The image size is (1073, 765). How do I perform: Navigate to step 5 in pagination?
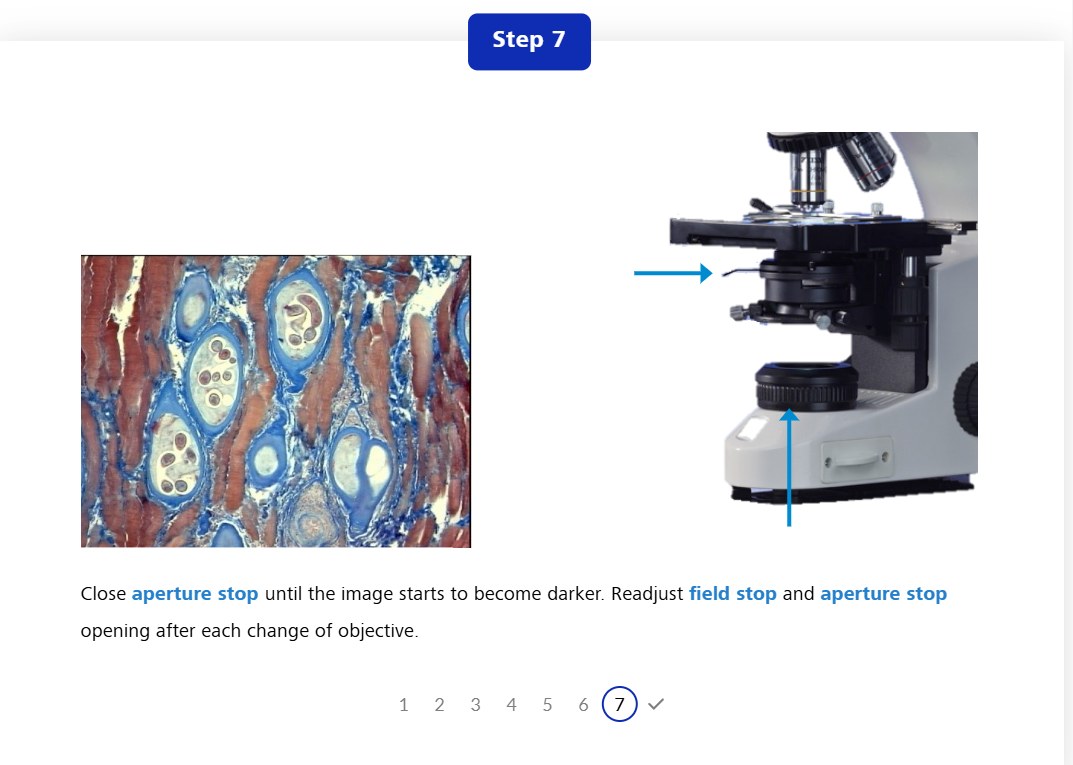547,705
